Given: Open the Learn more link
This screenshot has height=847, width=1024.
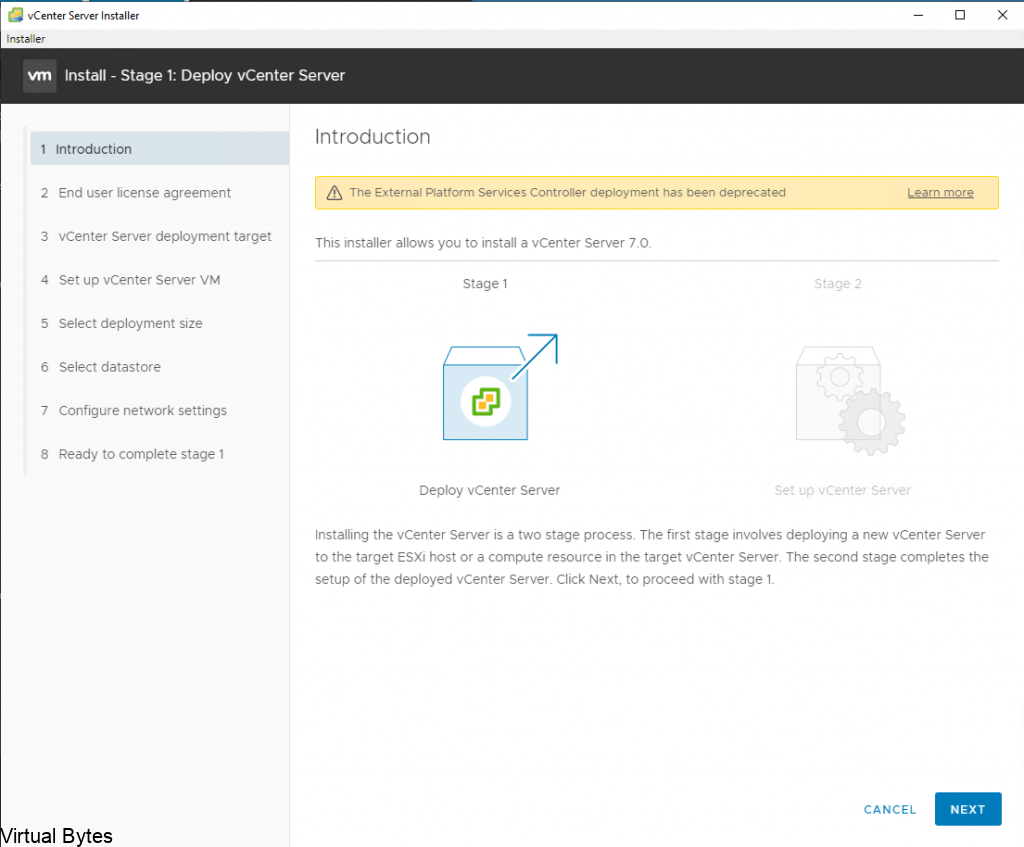Looking at the screenshot, I should click(940, 193).
